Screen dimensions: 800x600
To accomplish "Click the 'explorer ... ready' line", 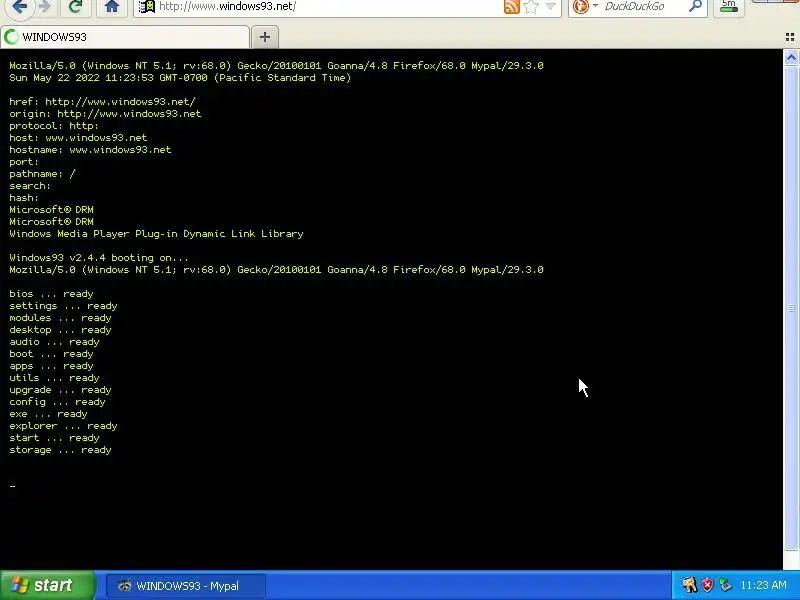I will point(63,426).
